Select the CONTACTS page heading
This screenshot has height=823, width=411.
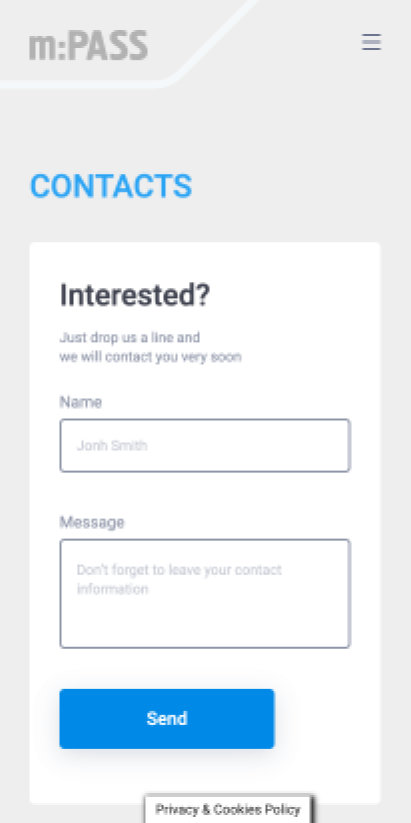[x=111, y=186]
